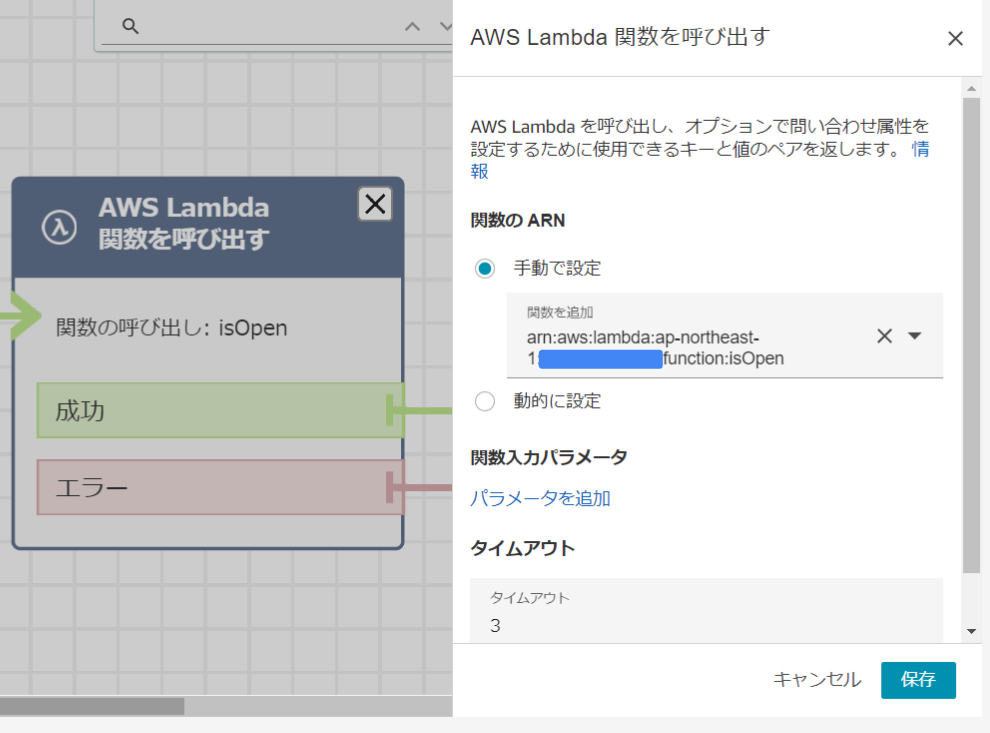Remove the Lambda block from the flow
Image resolution: width=990 pixels, height=733 pixels.
(x=376, y=204)
